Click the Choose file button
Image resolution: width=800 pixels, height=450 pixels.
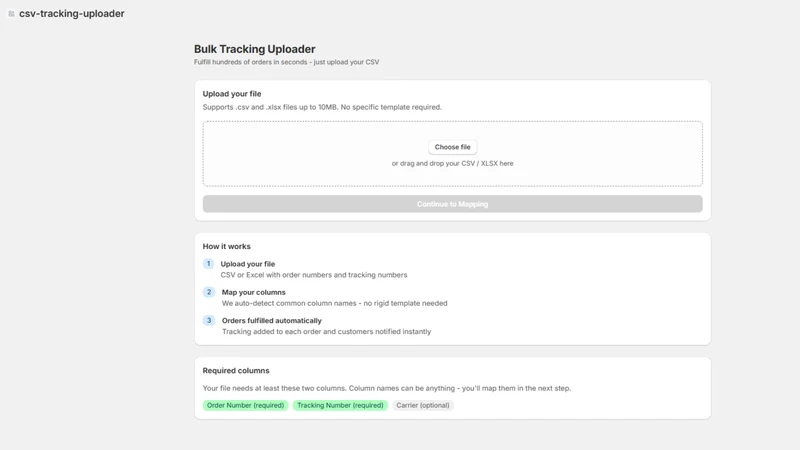453,147
